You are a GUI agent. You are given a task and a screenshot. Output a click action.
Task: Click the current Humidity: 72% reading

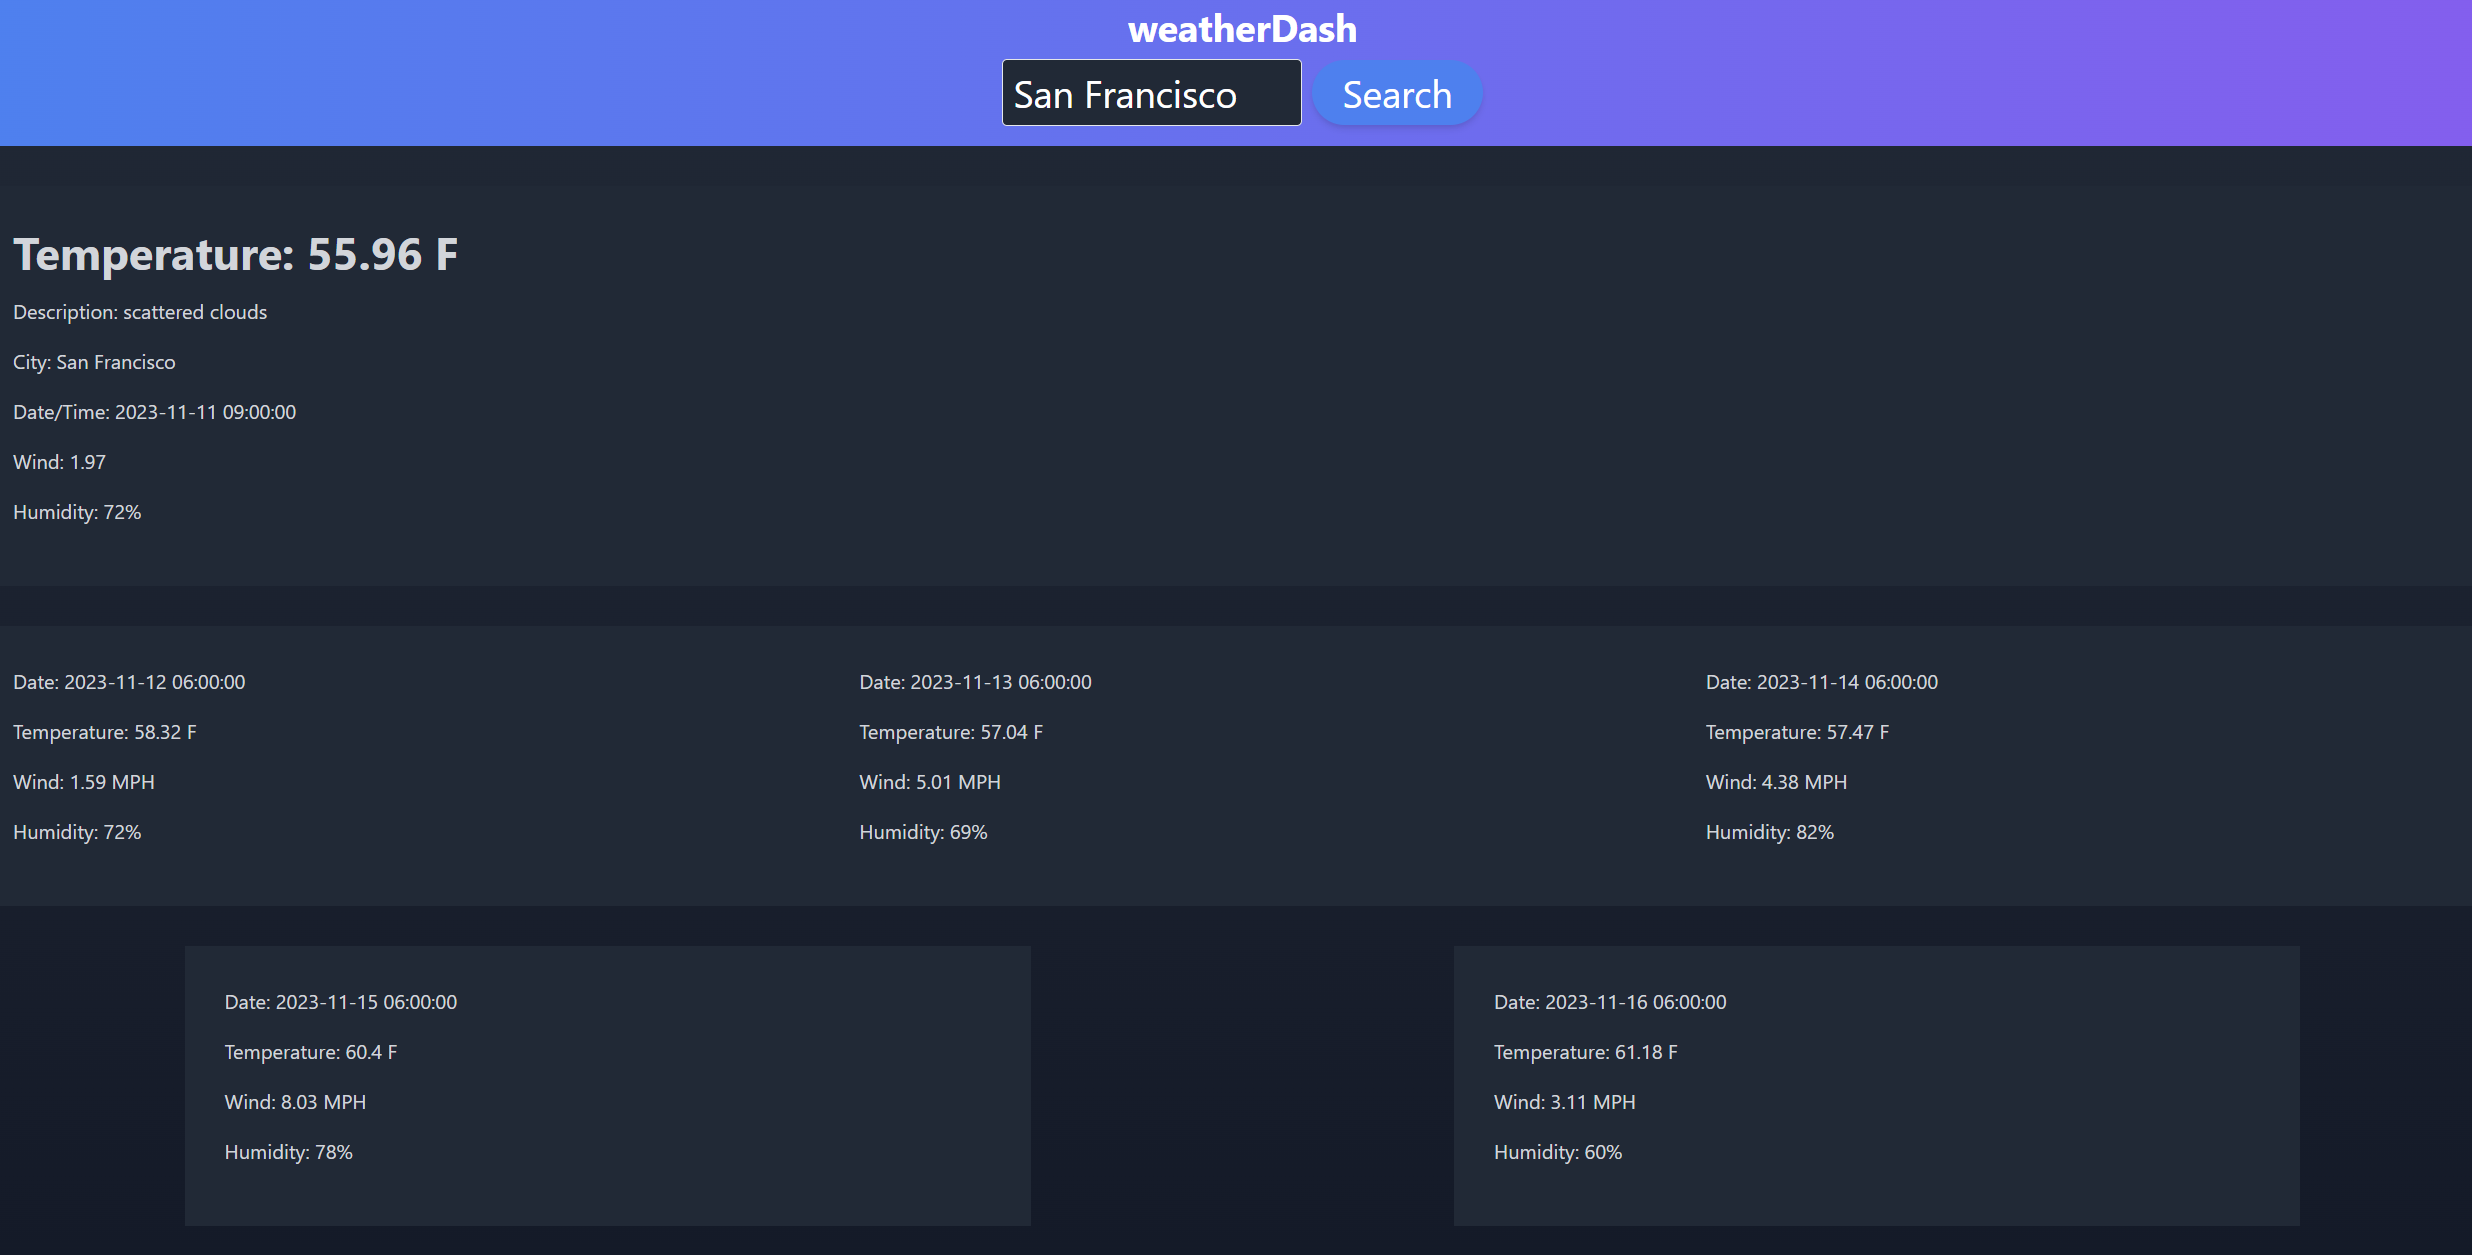pos(77,512)
